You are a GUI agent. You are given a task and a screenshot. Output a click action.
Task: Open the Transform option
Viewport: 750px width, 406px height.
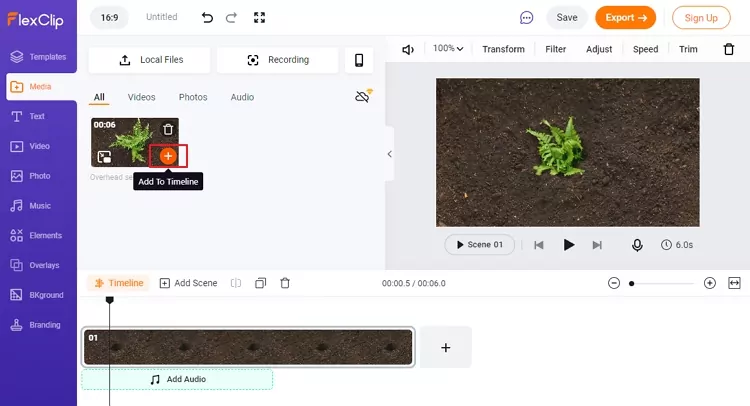pyautogui.click(x=503, y=49)
